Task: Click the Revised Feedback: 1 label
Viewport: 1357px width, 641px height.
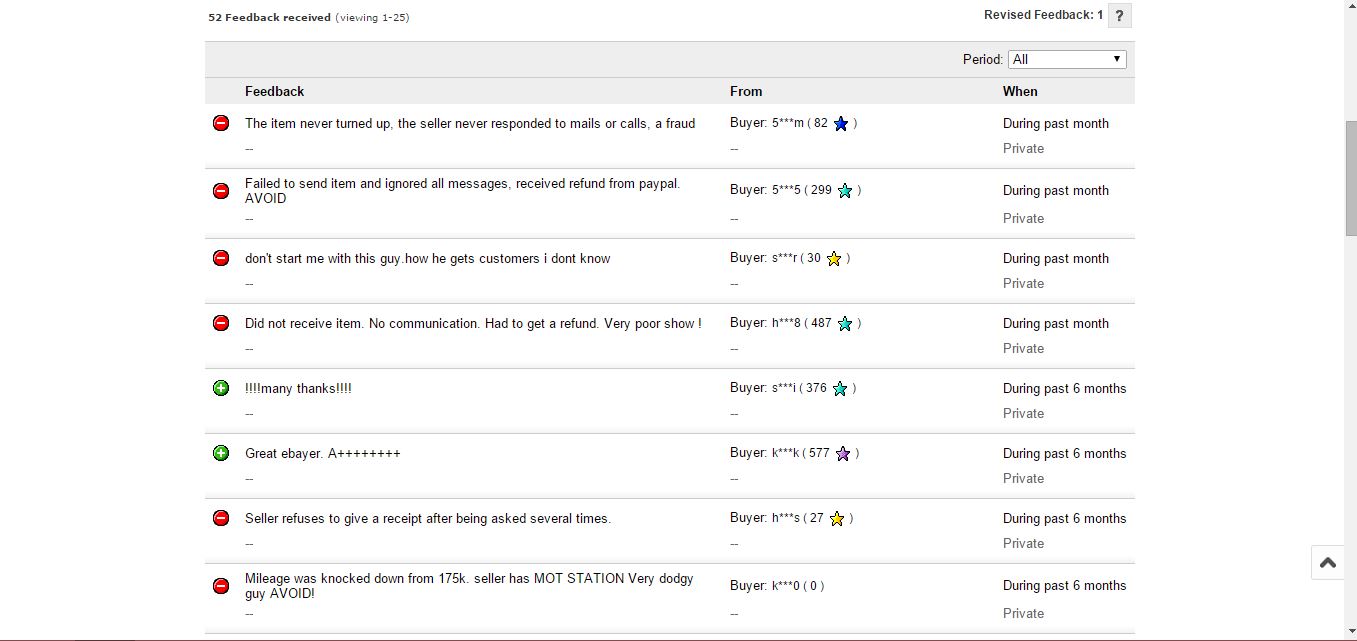Action: (1043, 15)
